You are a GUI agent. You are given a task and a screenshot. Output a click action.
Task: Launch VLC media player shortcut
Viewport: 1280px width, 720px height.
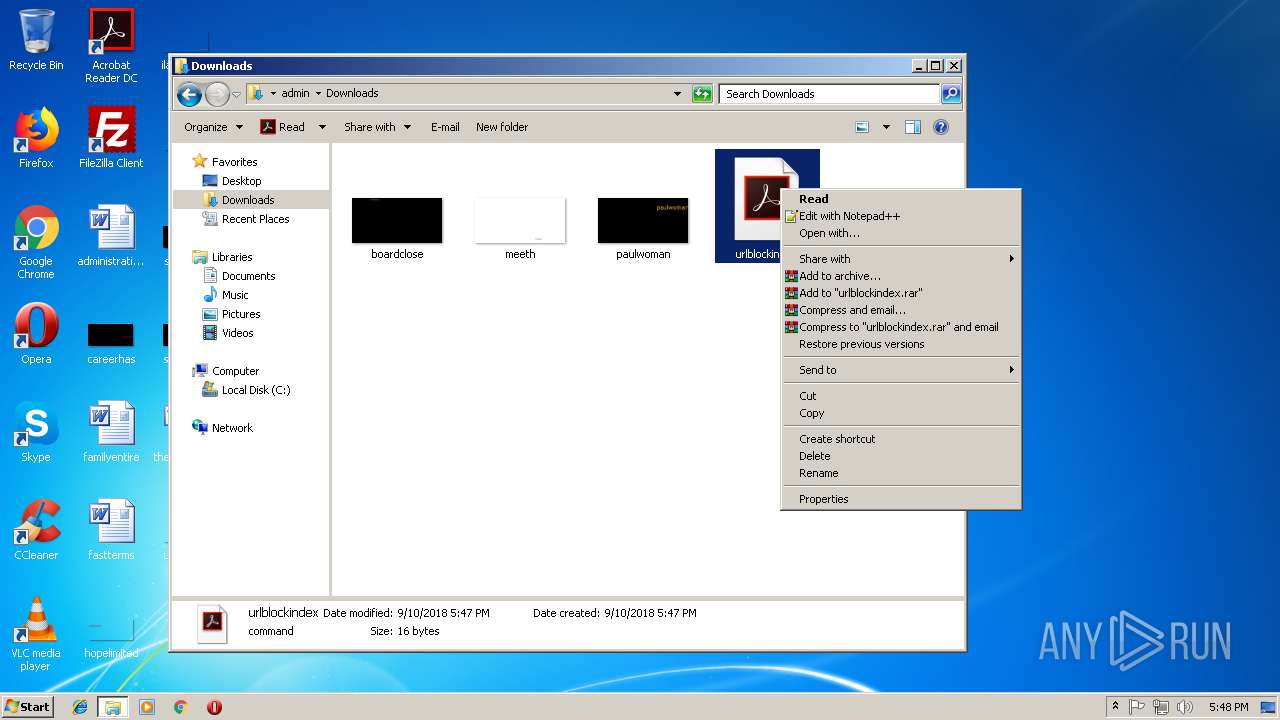[x=36, y=635]
